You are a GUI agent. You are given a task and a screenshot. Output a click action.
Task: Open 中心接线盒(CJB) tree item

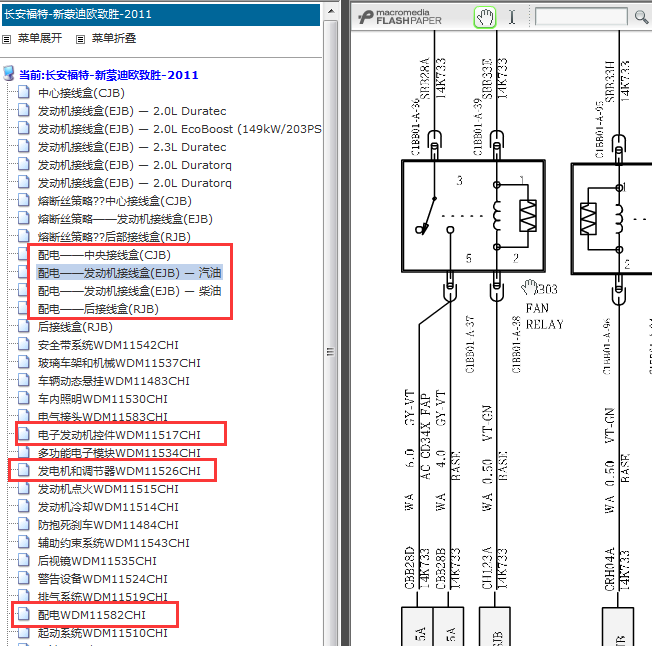(81, 93)
